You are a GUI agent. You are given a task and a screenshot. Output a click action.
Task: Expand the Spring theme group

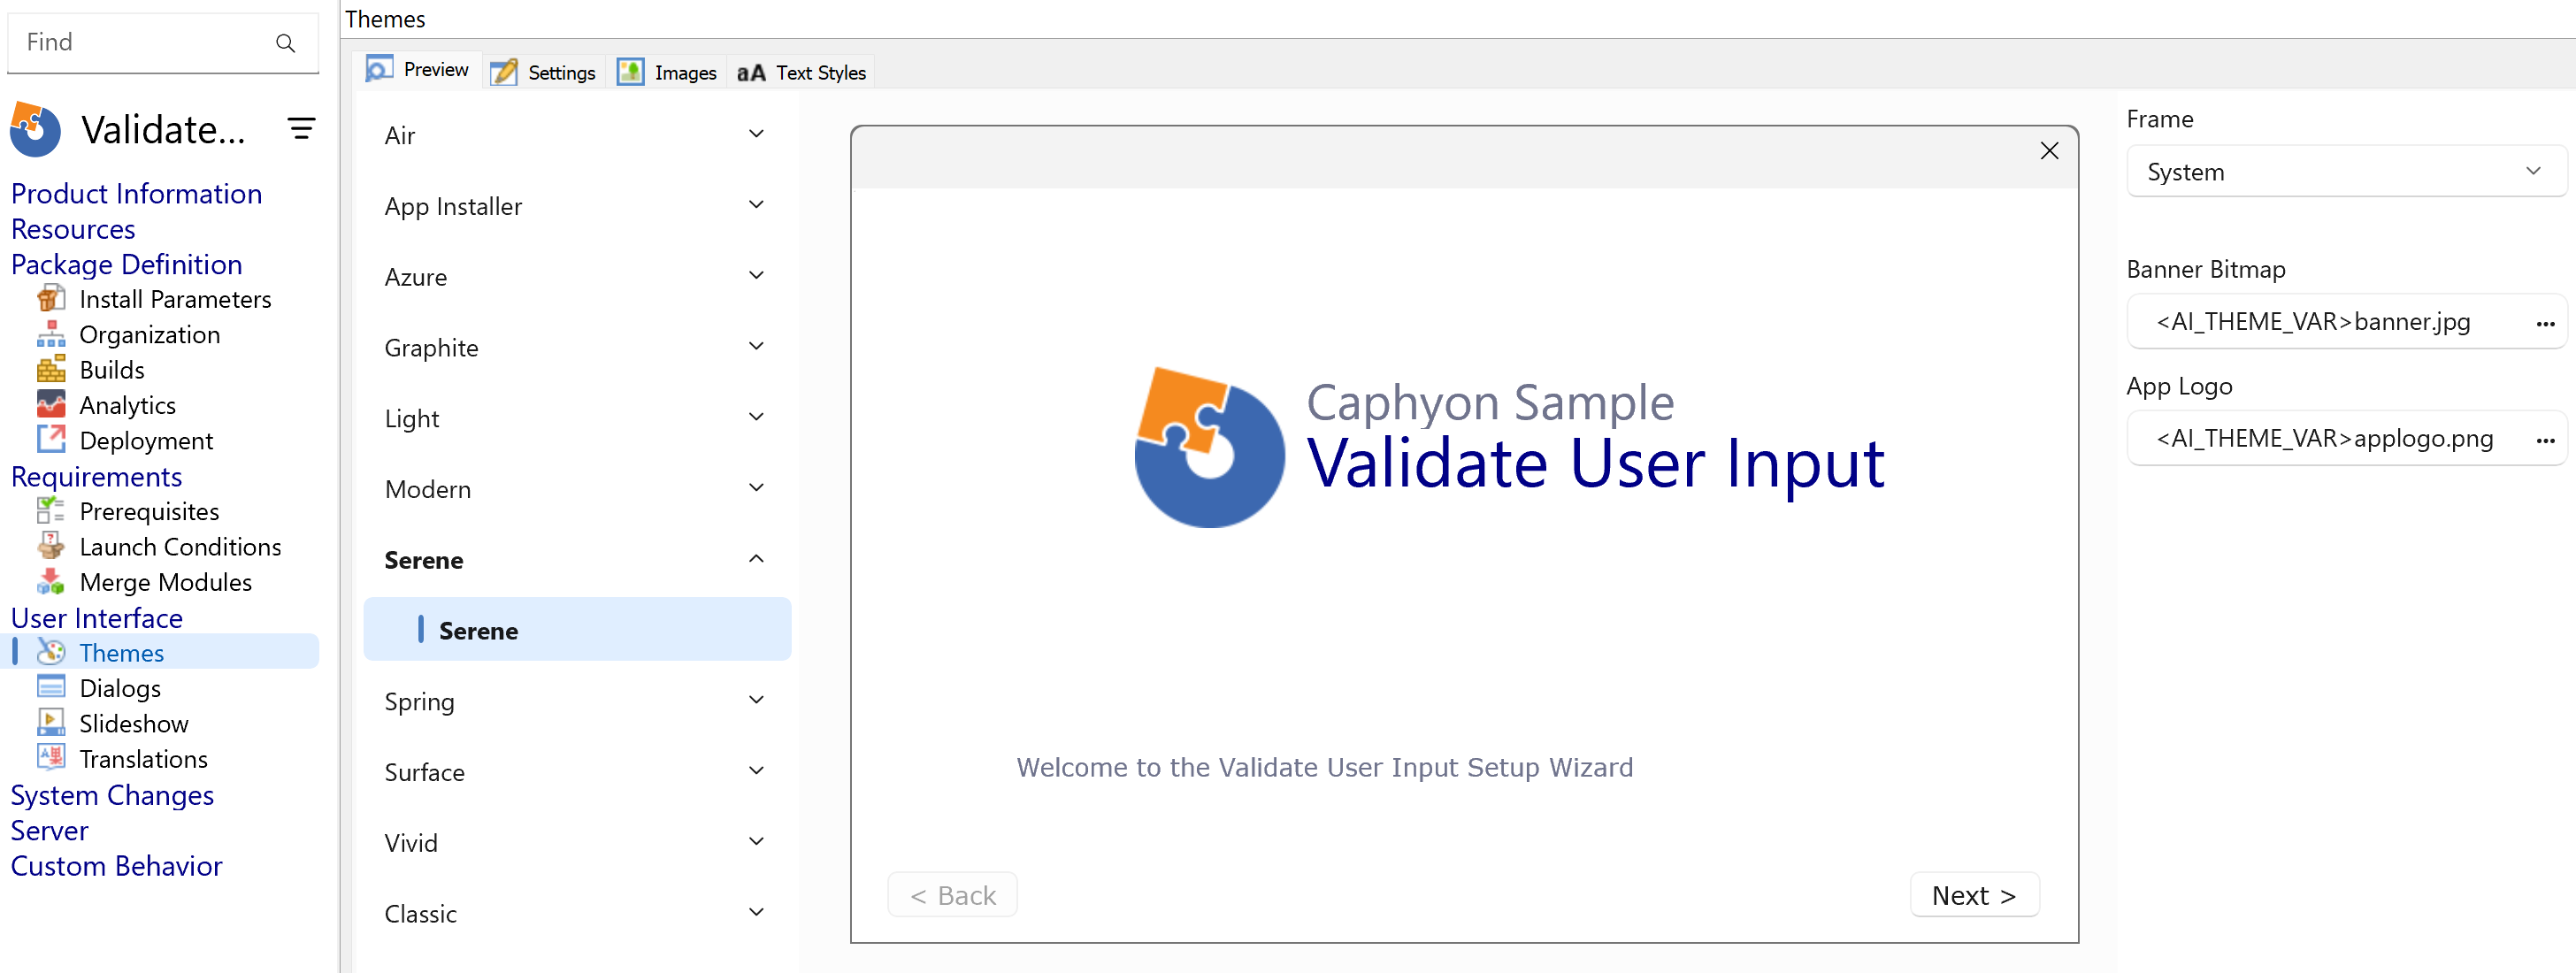point(756,700)
